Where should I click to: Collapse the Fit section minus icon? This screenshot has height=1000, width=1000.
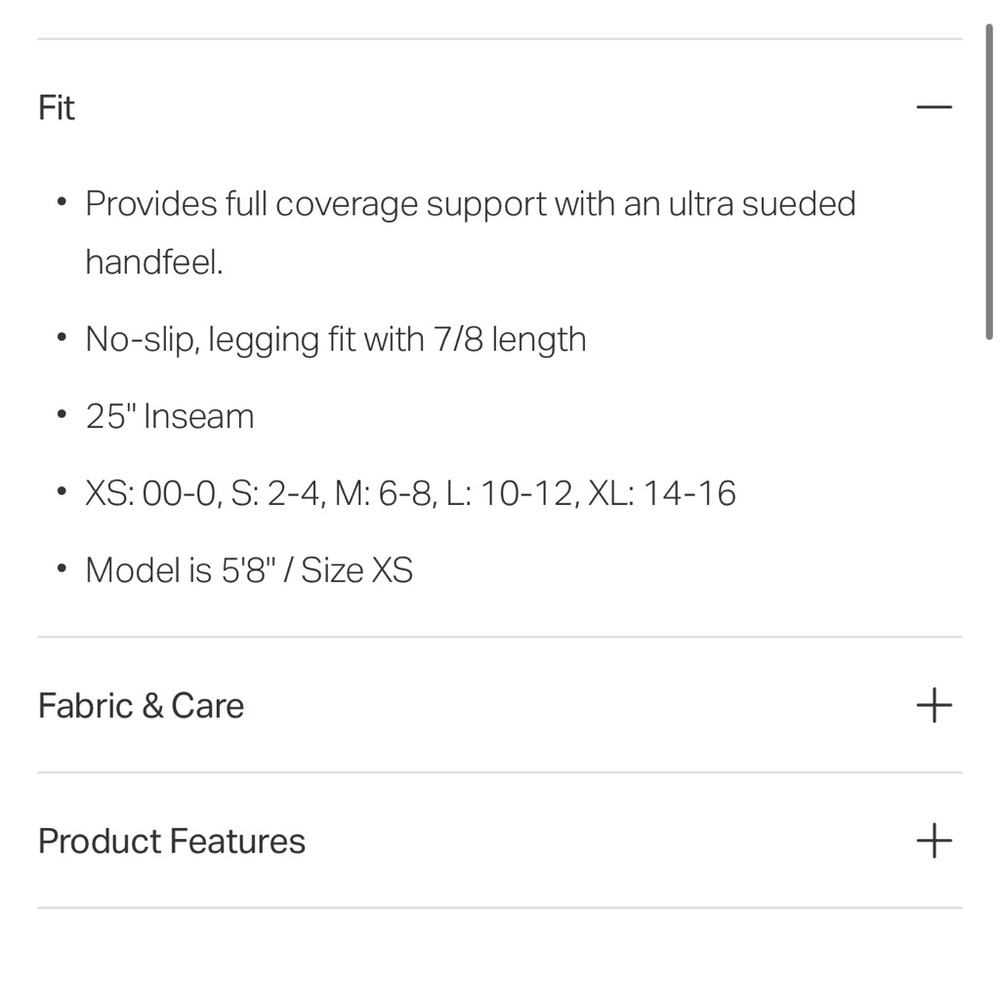934,107
